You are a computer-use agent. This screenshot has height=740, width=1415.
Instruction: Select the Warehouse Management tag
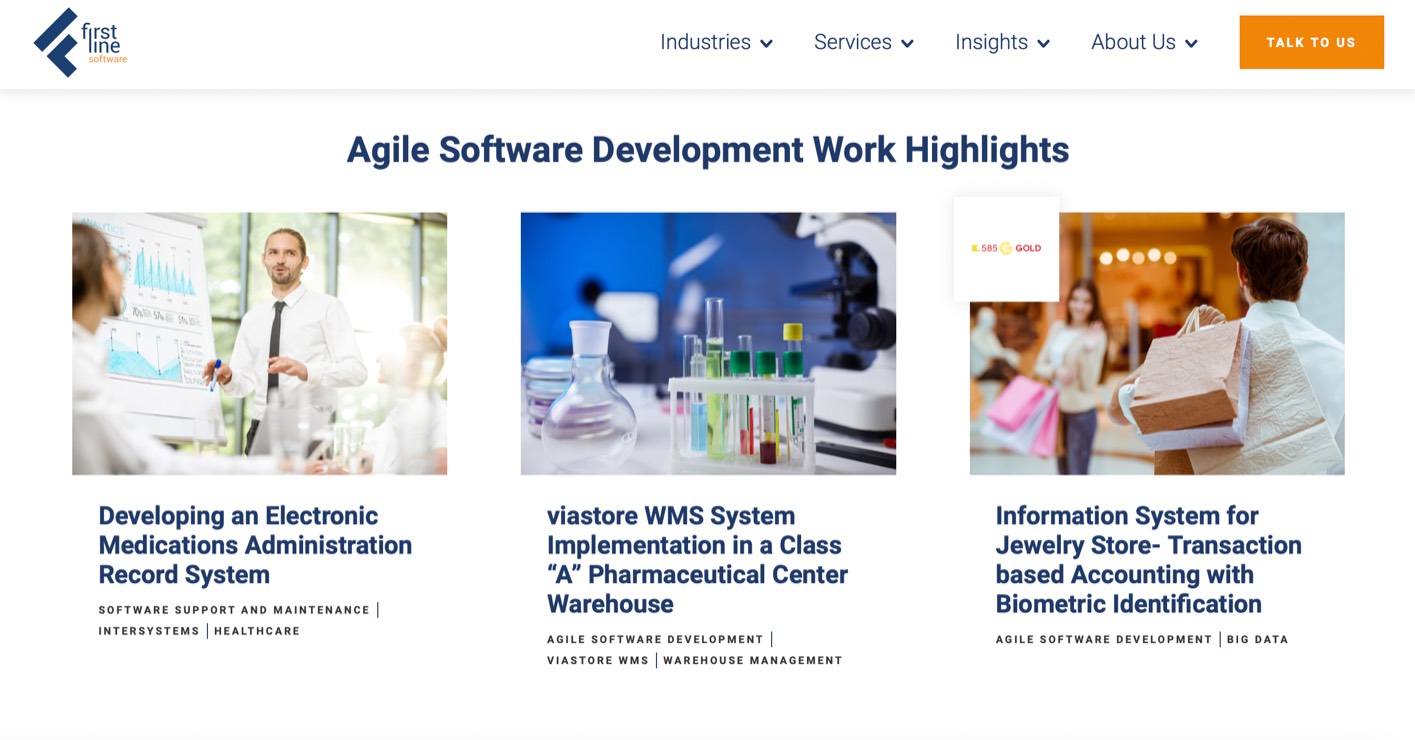(x=753, y=660)
